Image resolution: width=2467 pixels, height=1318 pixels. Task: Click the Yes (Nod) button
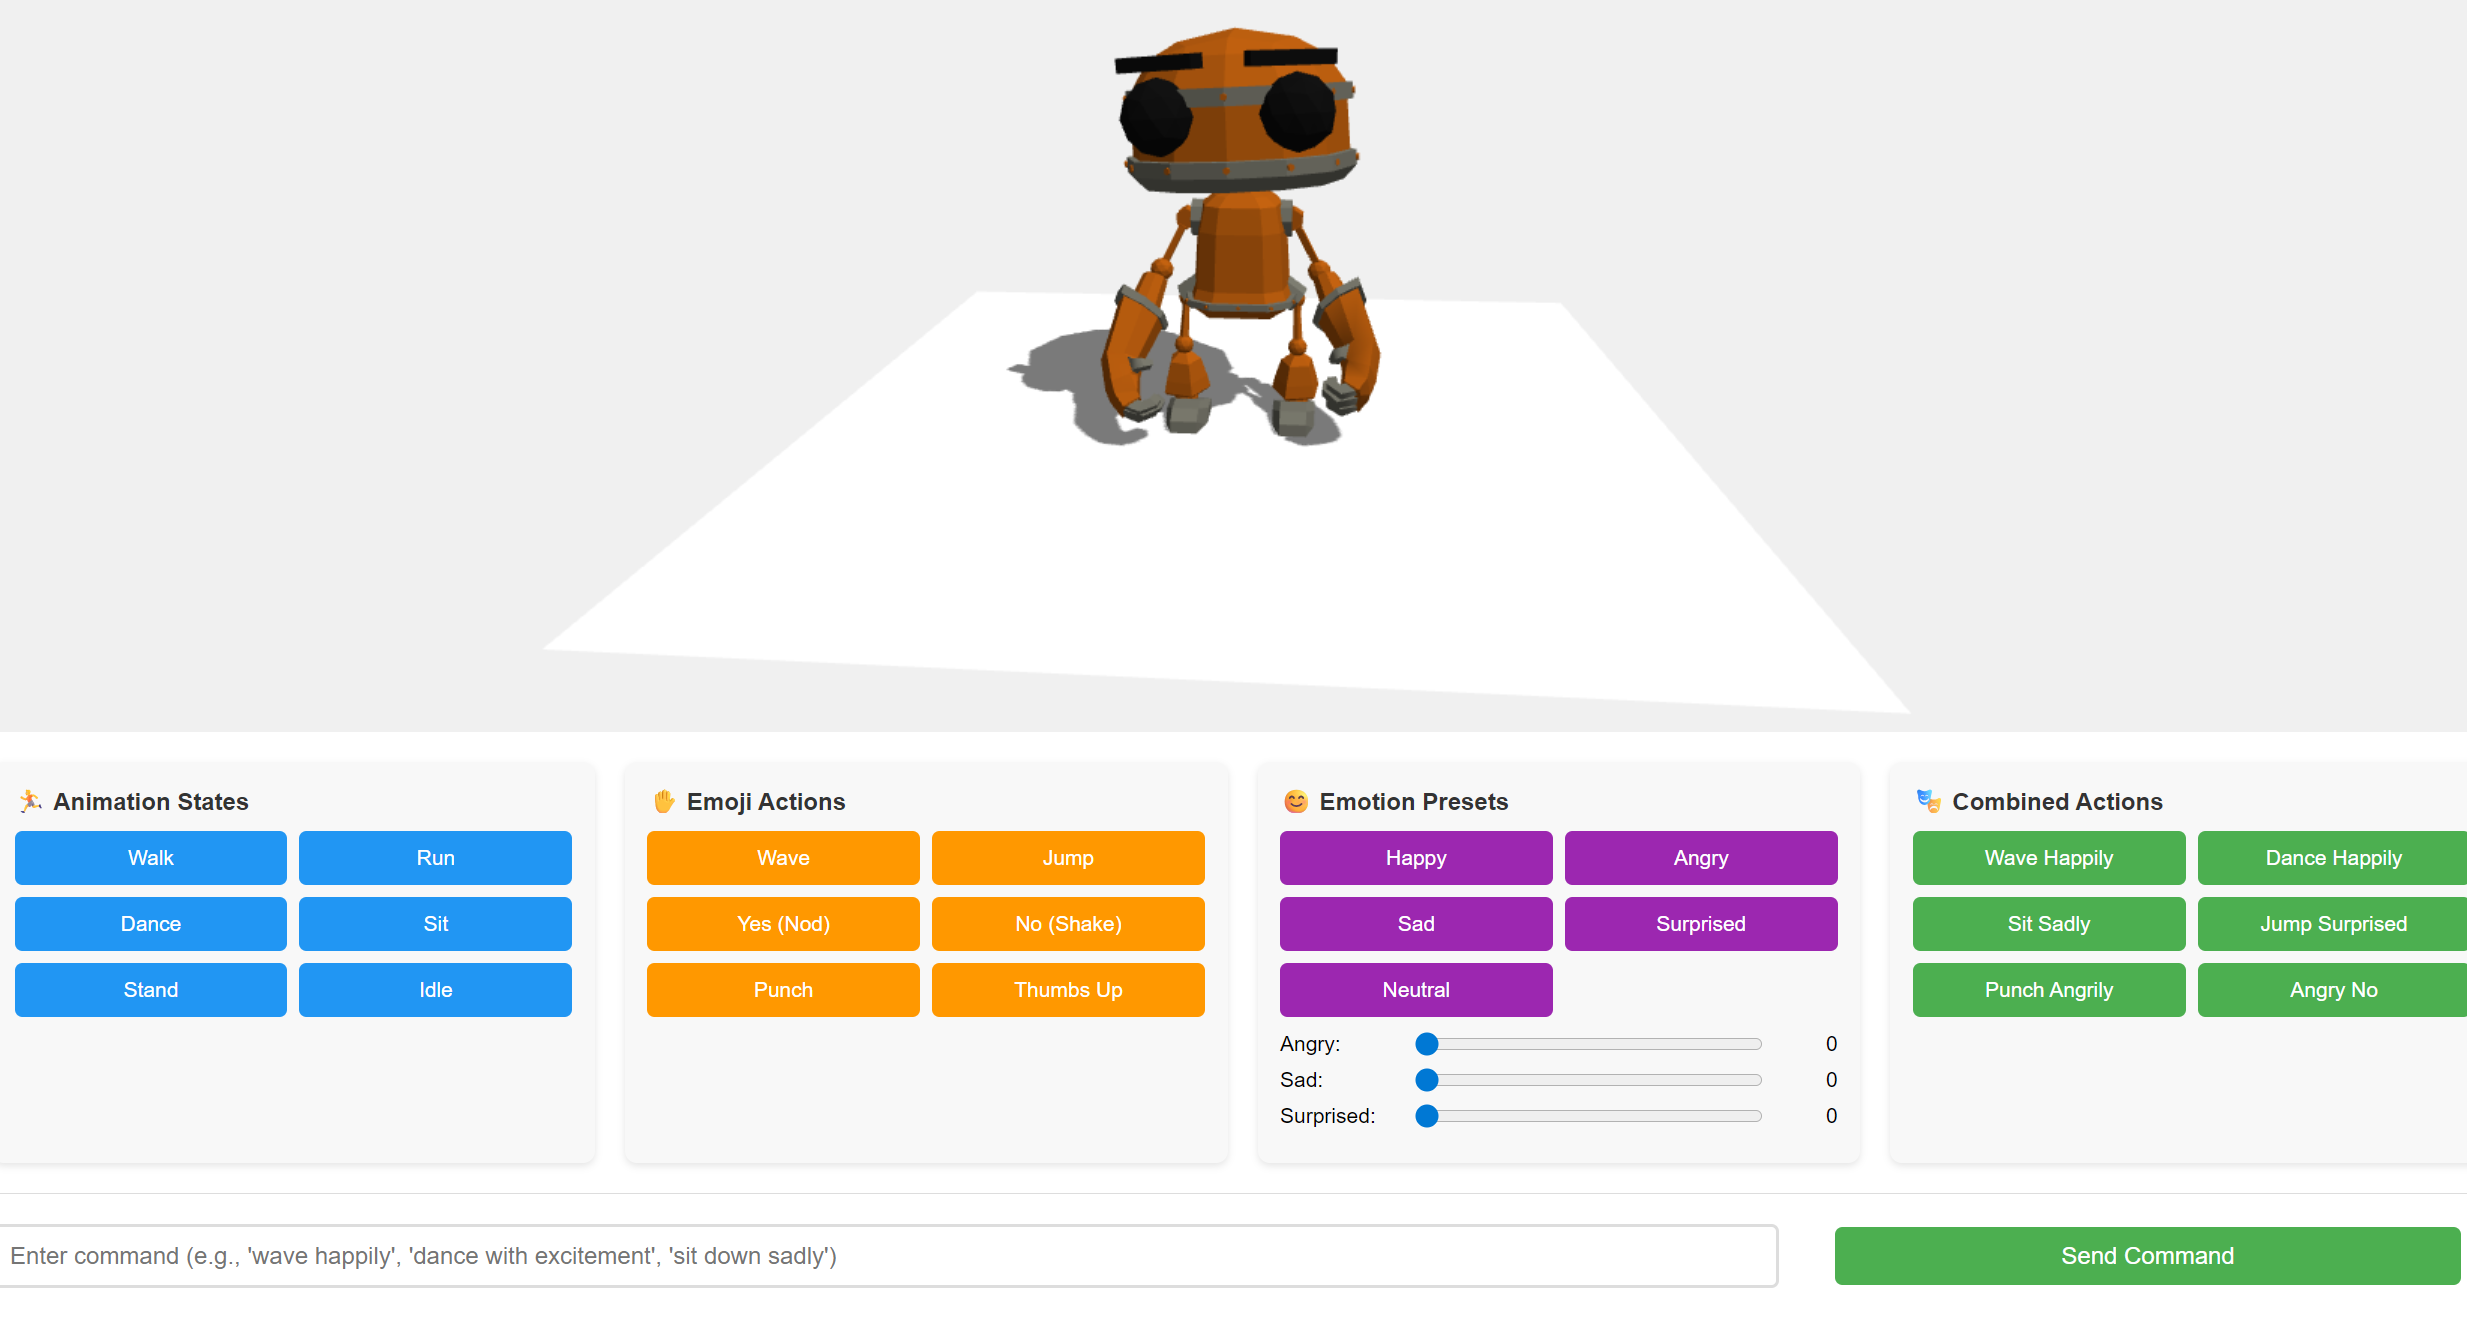click(x=783, y=923)
